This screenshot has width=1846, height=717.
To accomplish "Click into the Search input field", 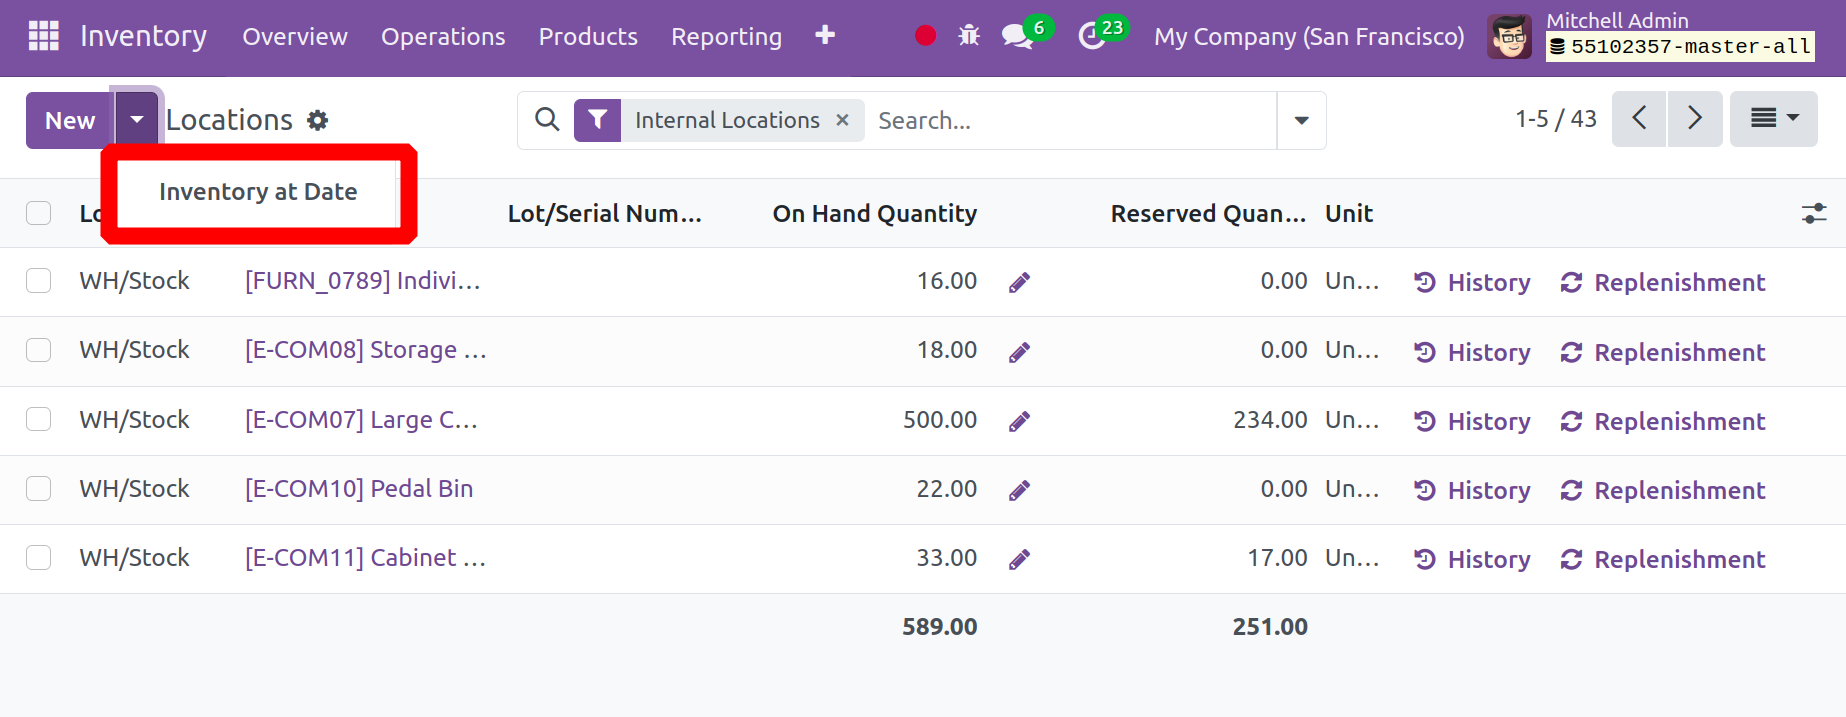I will click(1070, 121).
